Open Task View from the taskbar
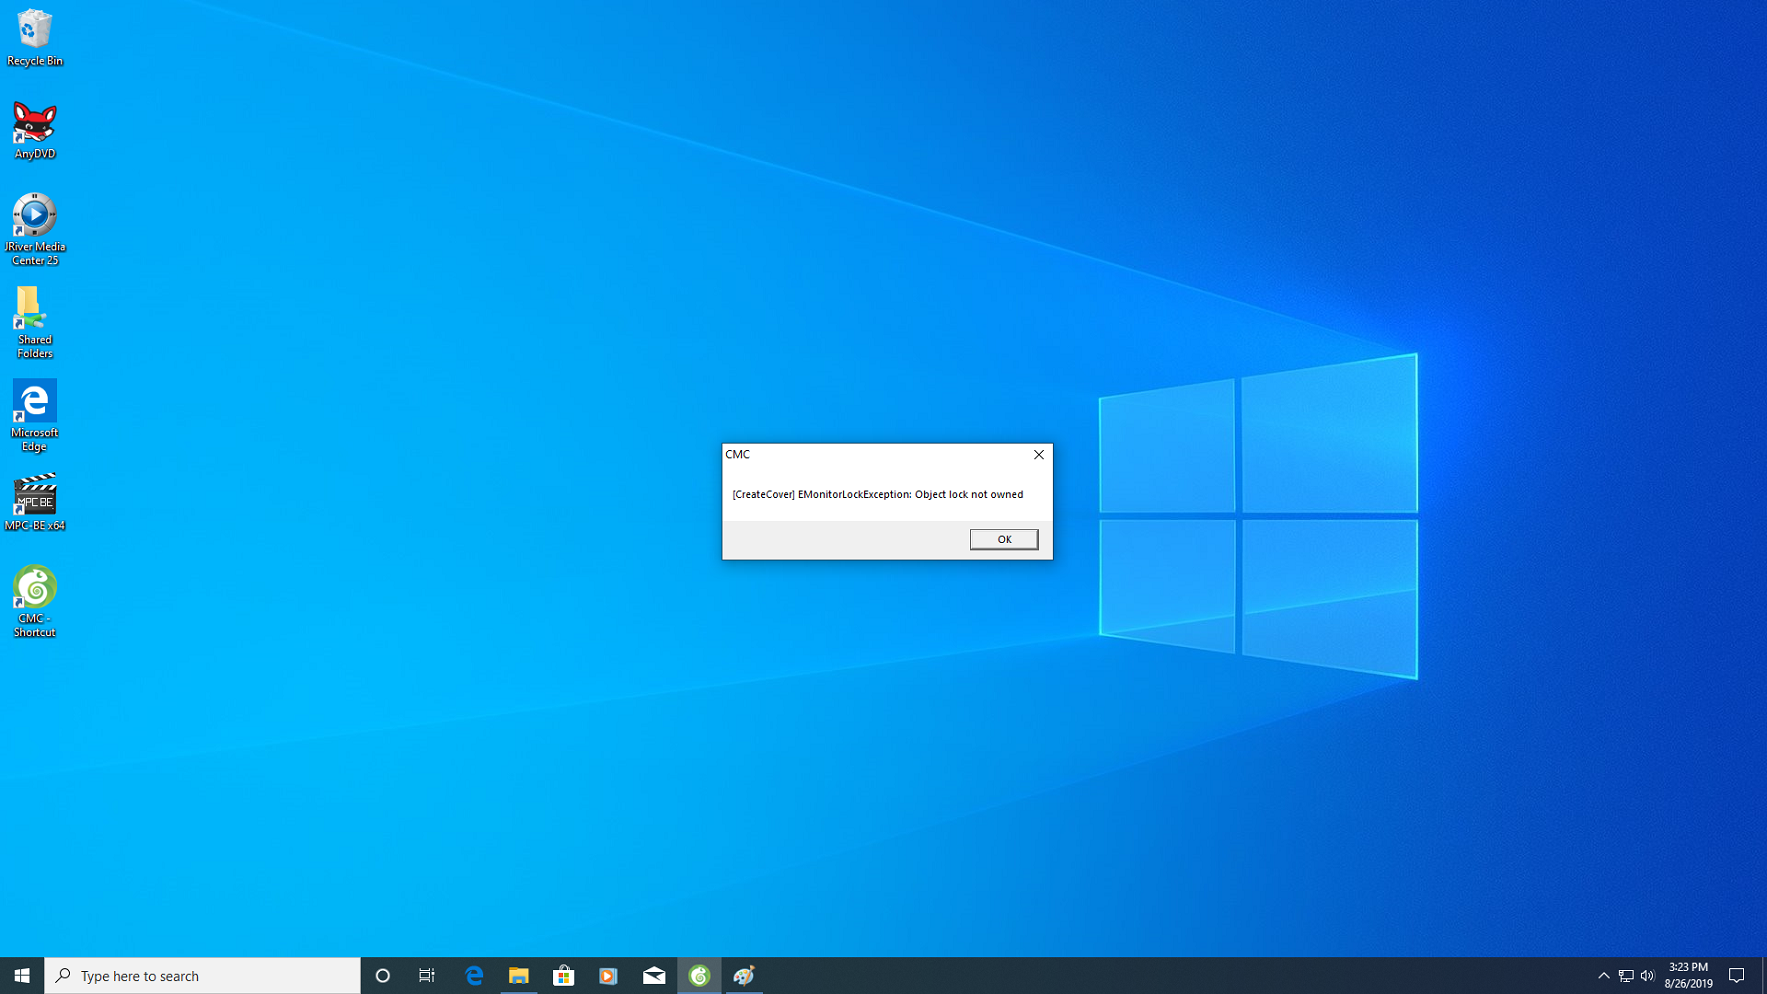Image resolution: width=1767 pixels, height=994 pixels. tap(427, 976)
